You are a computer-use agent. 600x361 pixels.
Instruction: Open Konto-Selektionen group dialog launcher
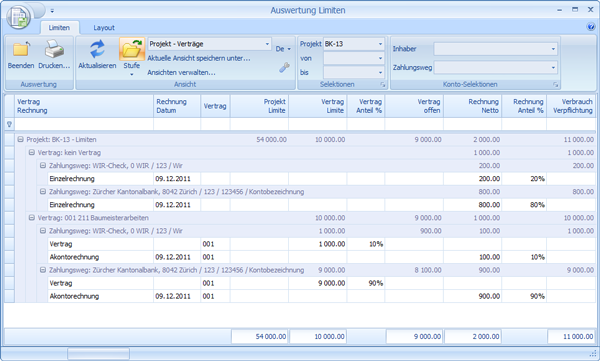coord(555,85)
